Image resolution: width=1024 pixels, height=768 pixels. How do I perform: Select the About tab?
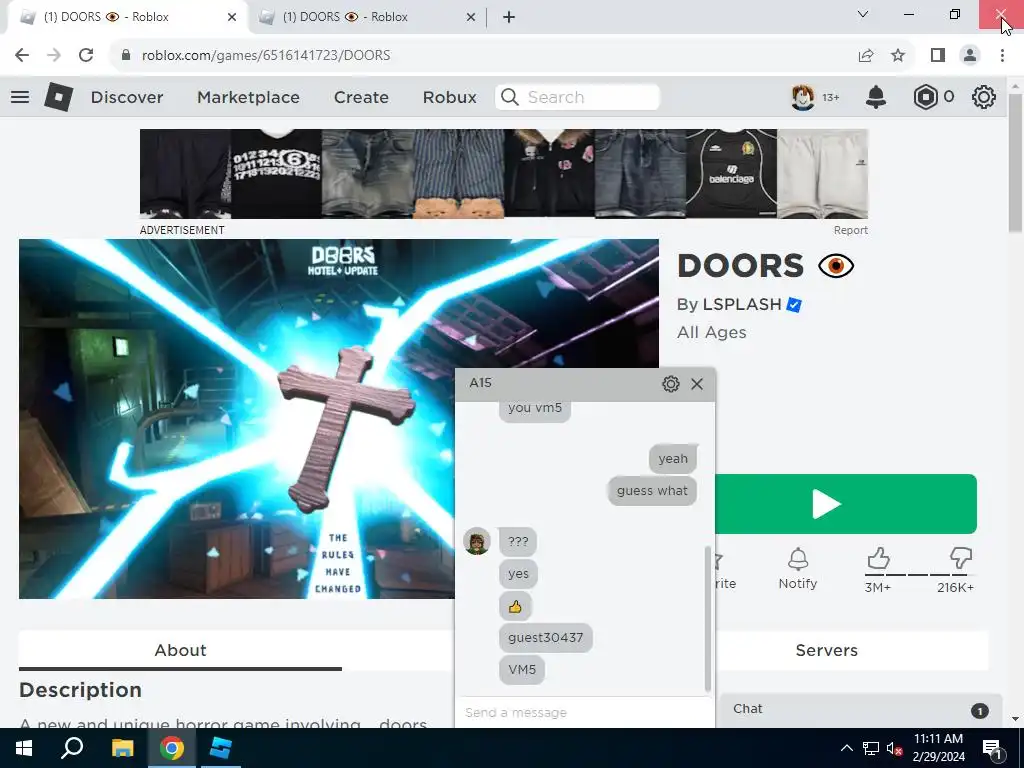click(x=180, y=650)
